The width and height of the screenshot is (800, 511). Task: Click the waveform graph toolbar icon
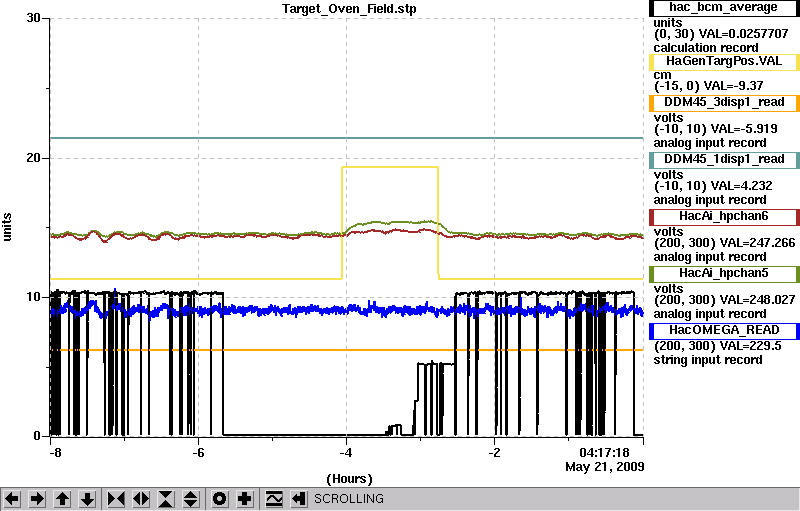[274, 498]
